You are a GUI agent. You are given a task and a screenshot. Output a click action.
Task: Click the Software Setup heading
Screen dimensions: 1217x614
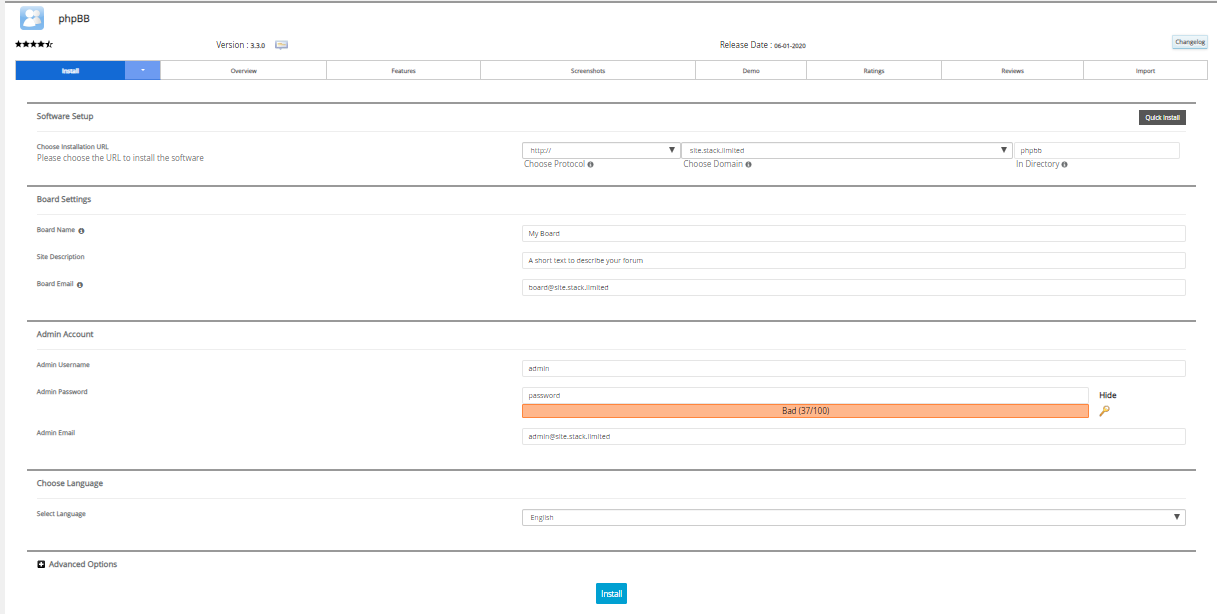click(x=65, y=117)
